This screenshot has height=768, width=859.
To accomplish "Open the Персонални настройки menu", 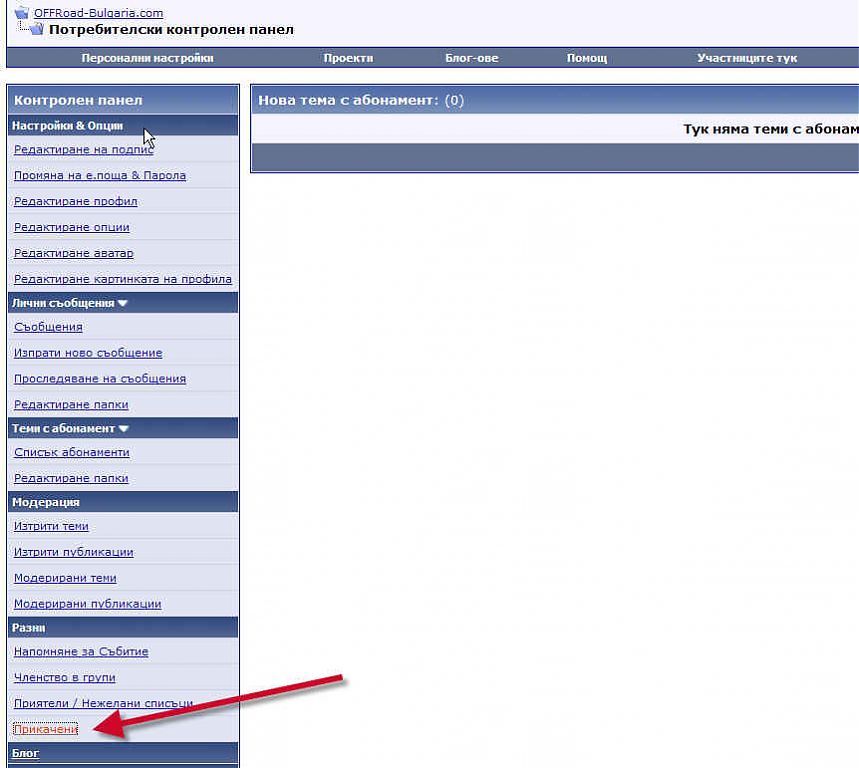I will (147, 58).
